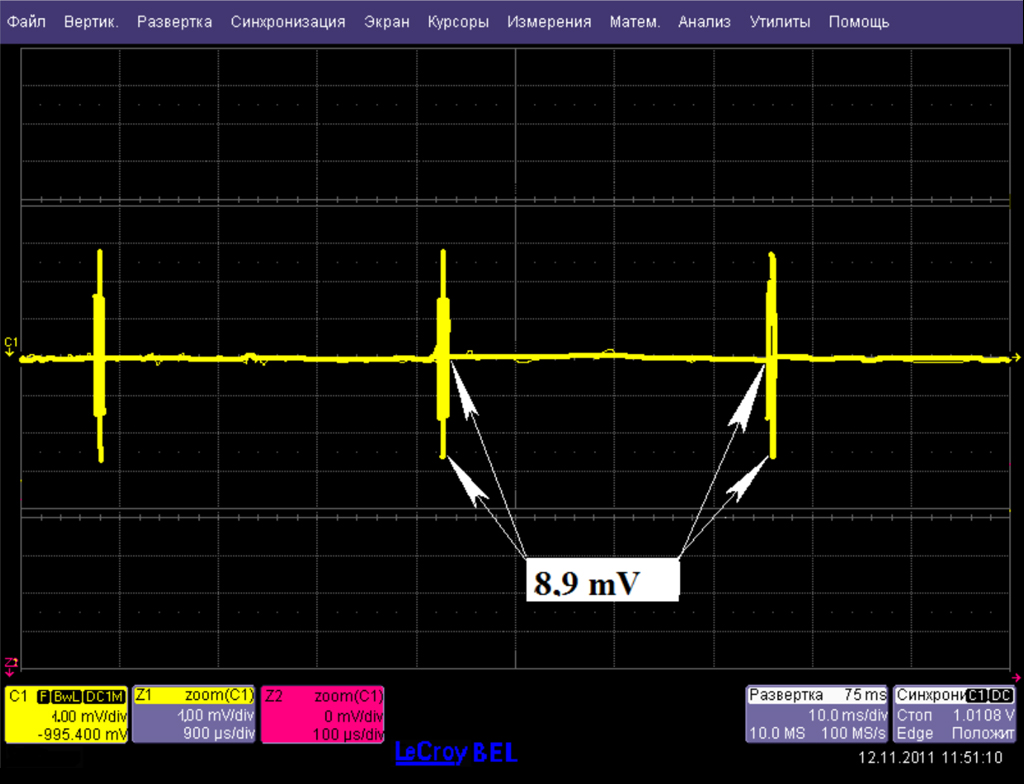Open the Матем. menu
Viewport: 1024px width, 784px height.
[635, 22]
